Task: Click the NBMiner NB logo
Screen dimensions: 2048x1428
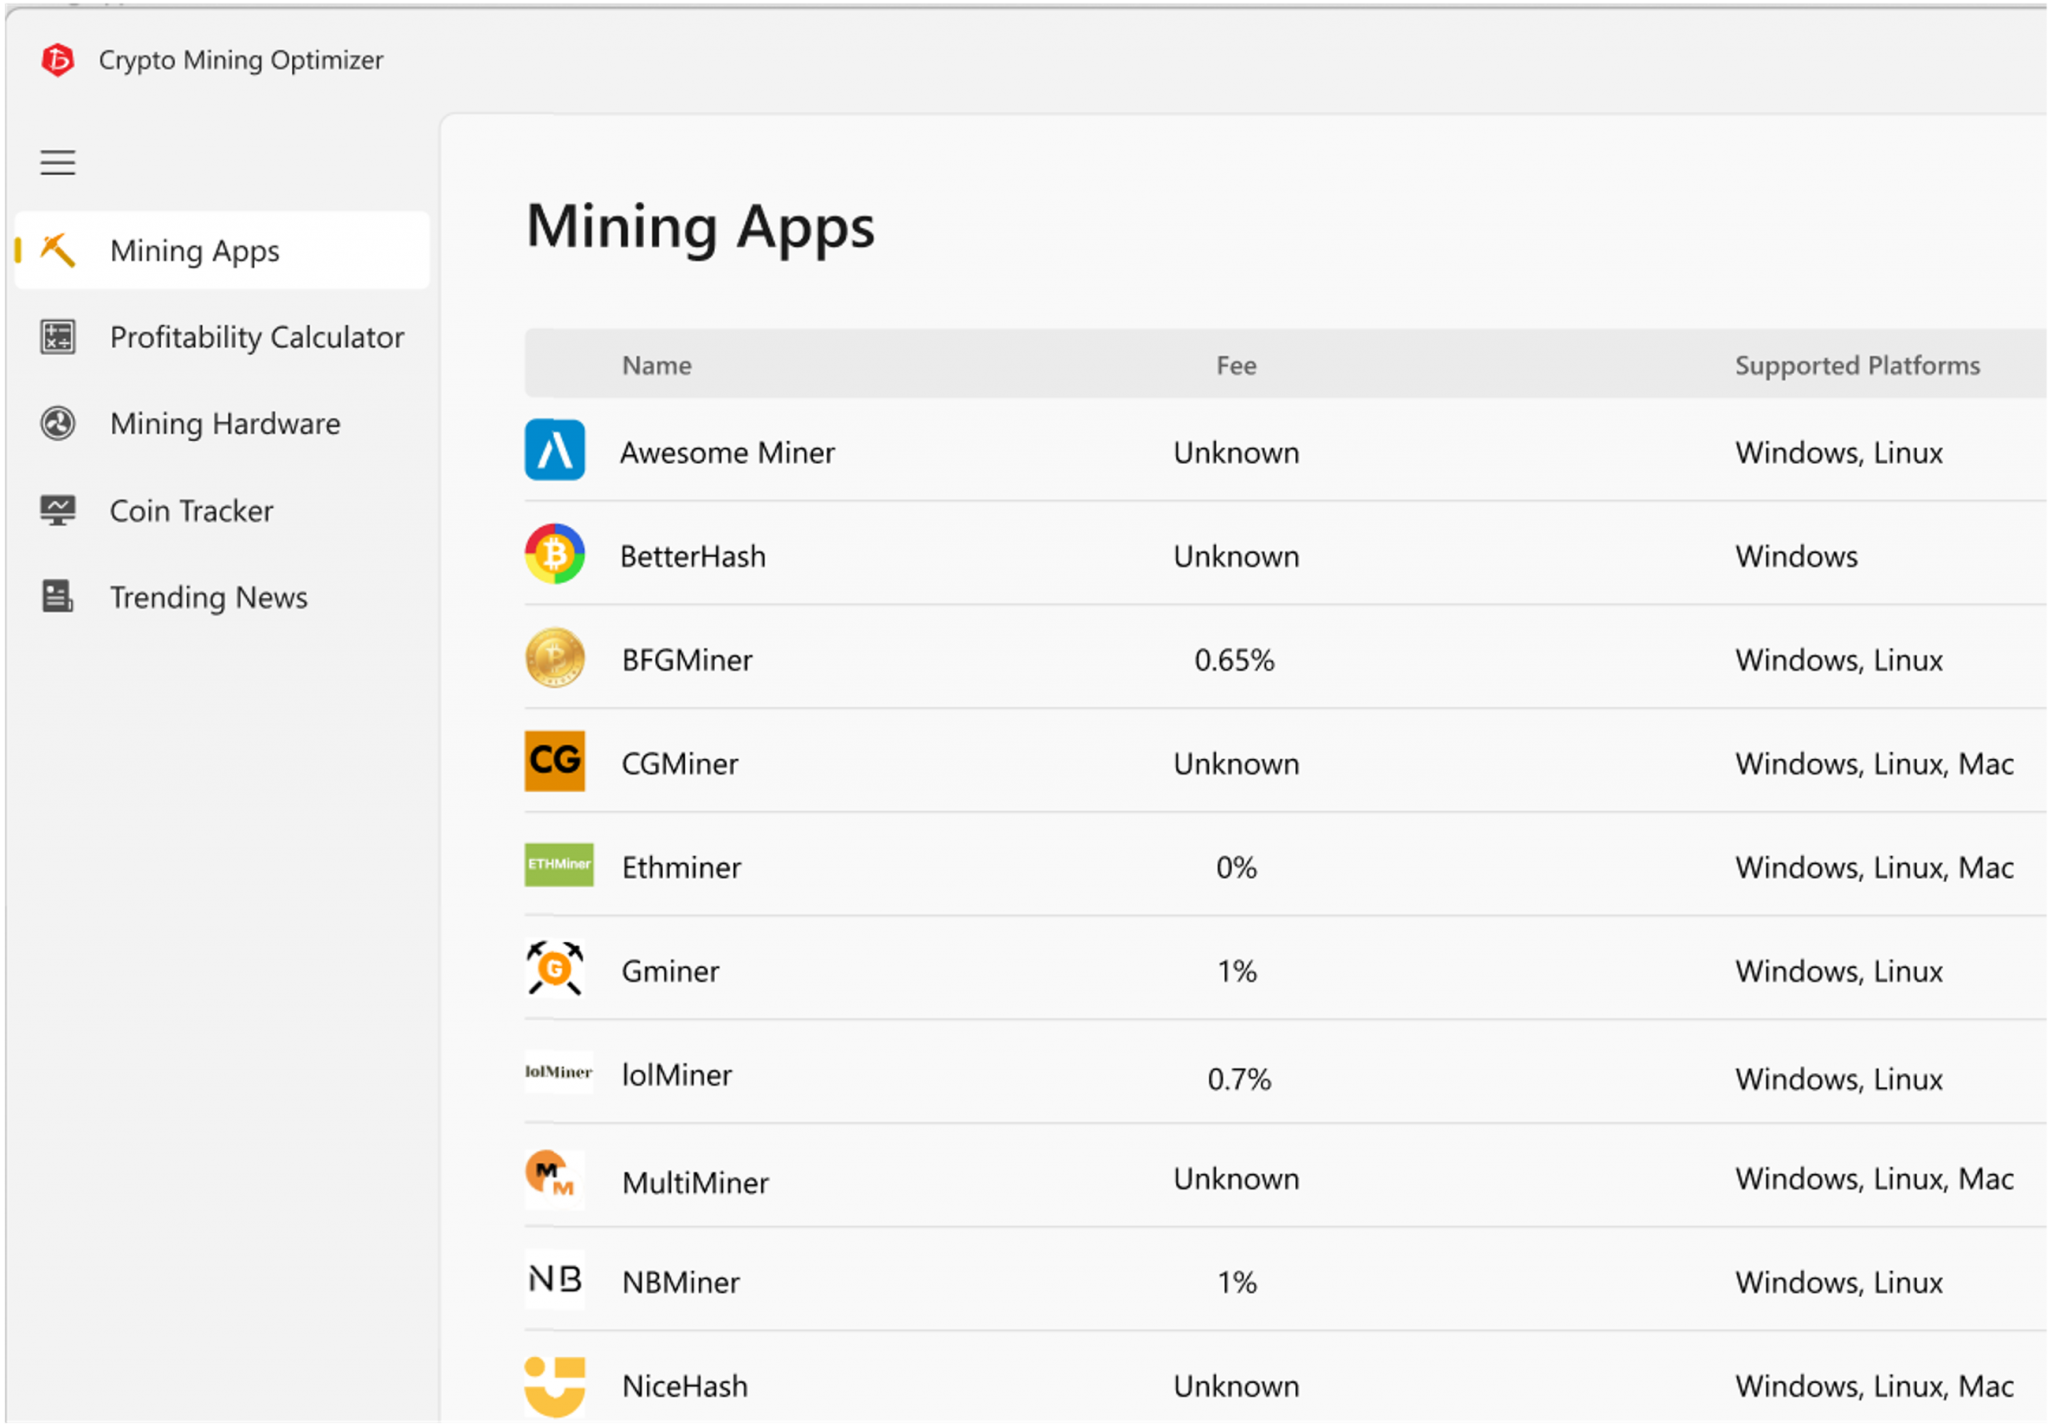Action: pyautogui.click(x=555, y=1280)
